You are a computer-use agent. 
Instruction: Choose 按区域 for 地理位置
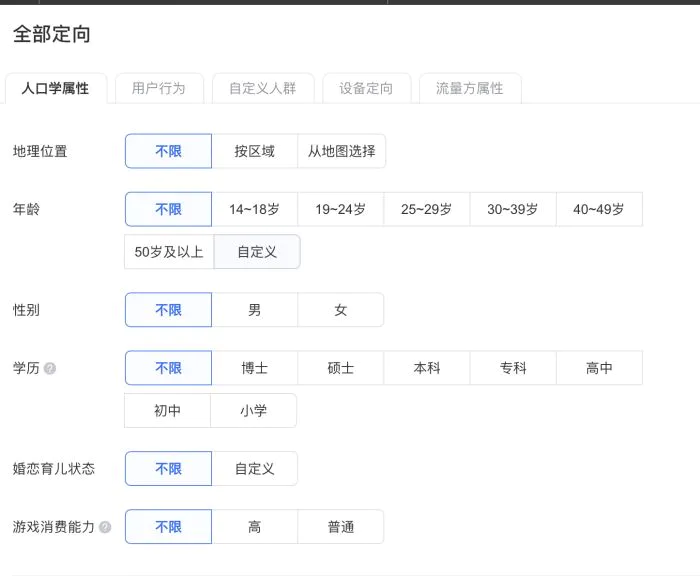254,151
